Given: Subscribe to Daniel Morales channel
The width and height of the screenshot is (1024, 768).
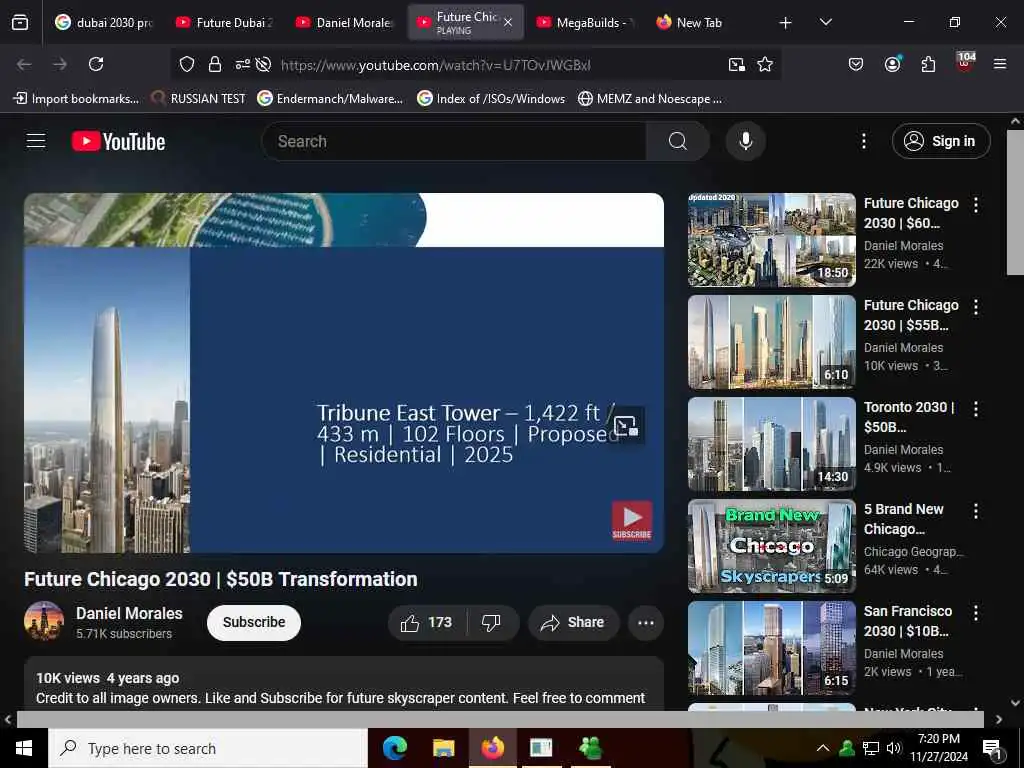Looking at the screenshot, I should (x=254, y=622).
